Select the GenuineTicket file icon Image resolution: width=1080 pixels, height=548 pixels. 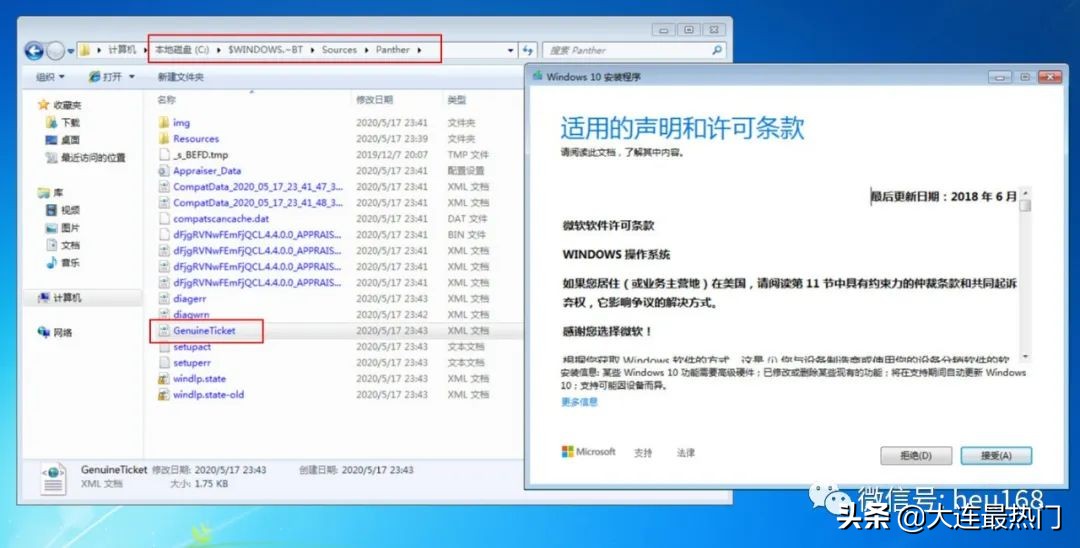(x=164, y=330)
